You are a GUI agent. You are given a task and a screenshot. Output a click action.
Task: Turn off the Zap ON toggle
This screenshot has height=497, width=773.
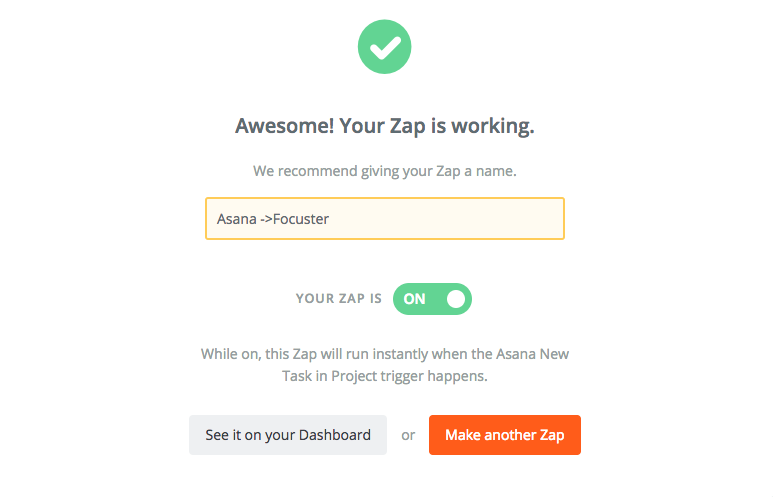[x=432, y=299]
